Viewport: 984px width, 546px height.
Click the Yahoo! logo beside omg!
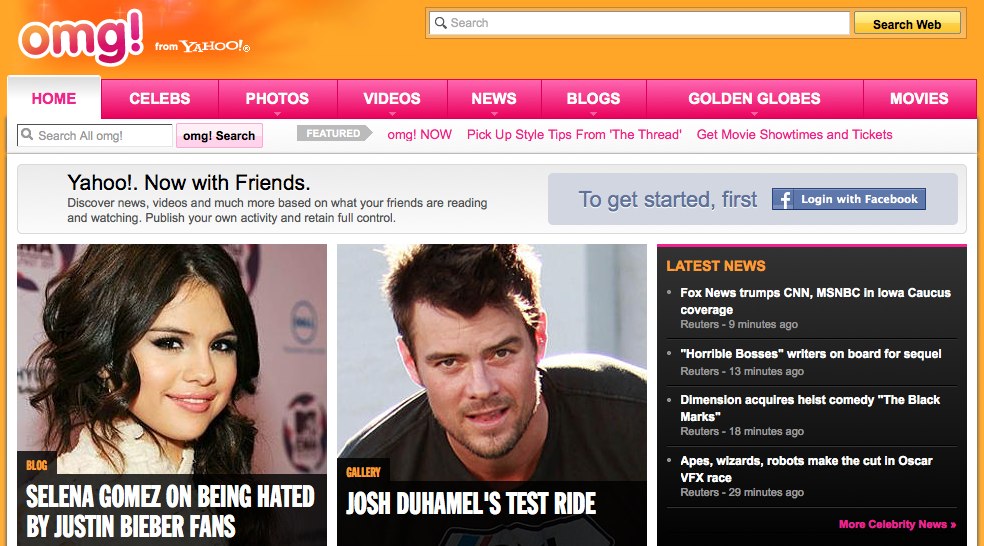(x=215, y=46)
